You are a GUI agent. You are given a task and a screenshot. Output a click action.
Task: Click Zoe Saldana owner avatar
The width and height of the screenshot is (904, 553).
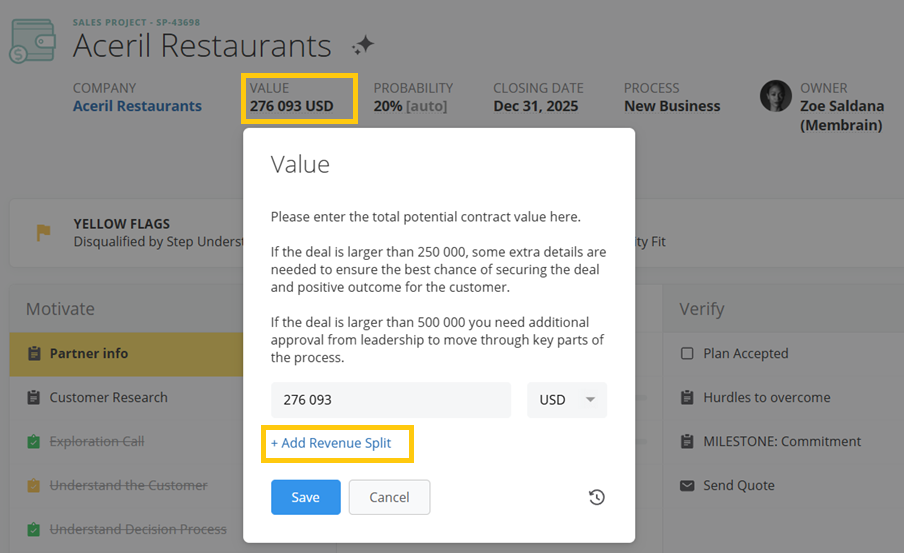click(776, 97)
